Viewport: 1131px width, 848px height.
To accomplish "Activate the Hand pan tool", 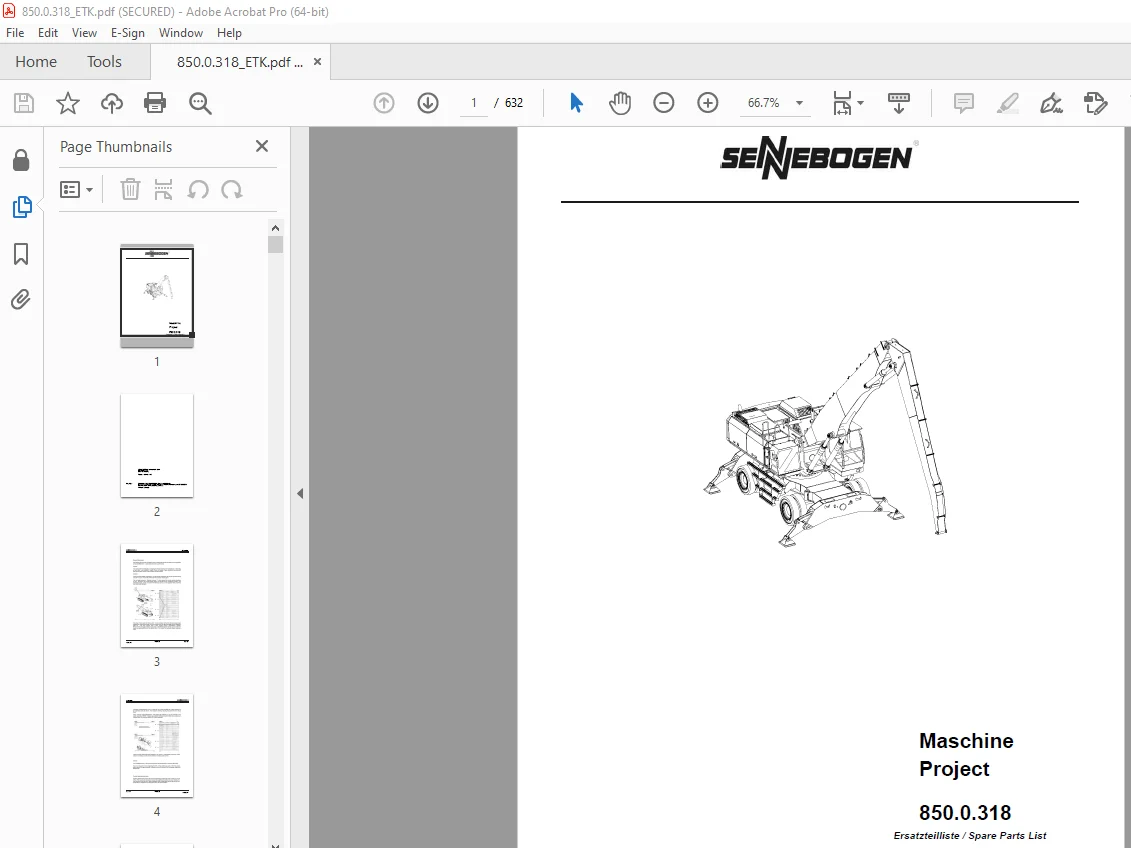I will tap(620, 103).
